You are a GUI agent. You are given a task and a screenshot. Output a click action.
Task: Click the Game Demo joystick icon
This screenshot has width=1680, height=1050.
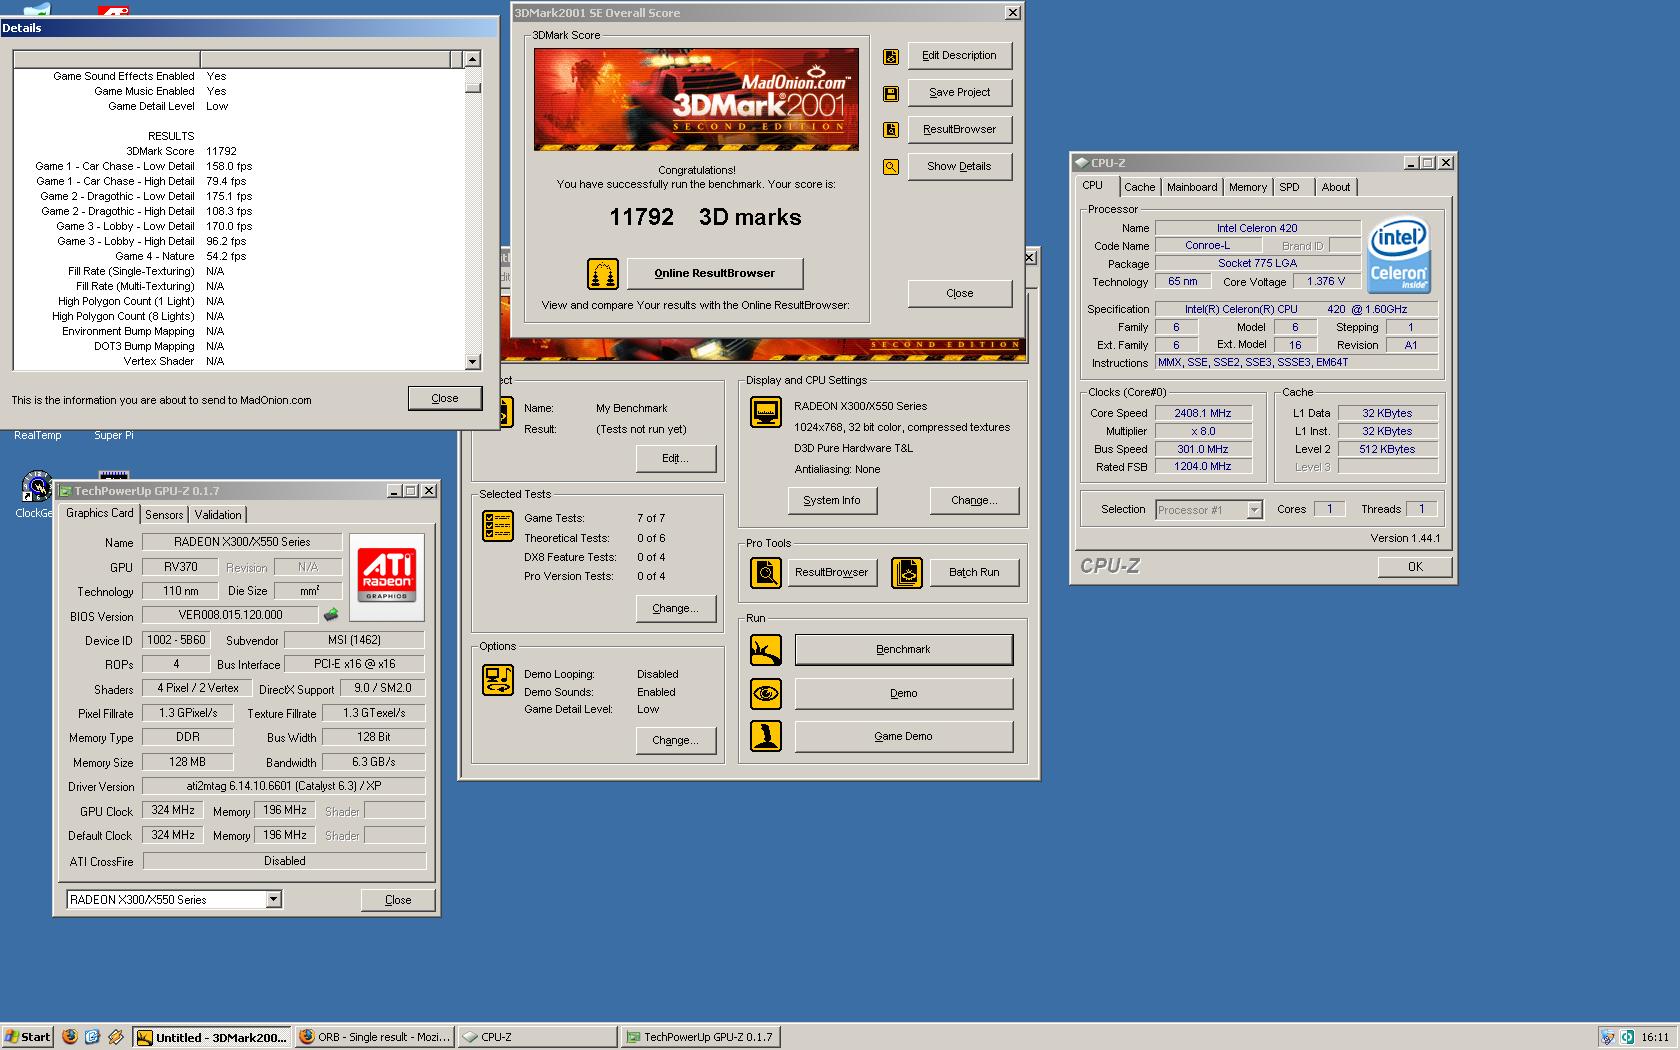[766, 736]
